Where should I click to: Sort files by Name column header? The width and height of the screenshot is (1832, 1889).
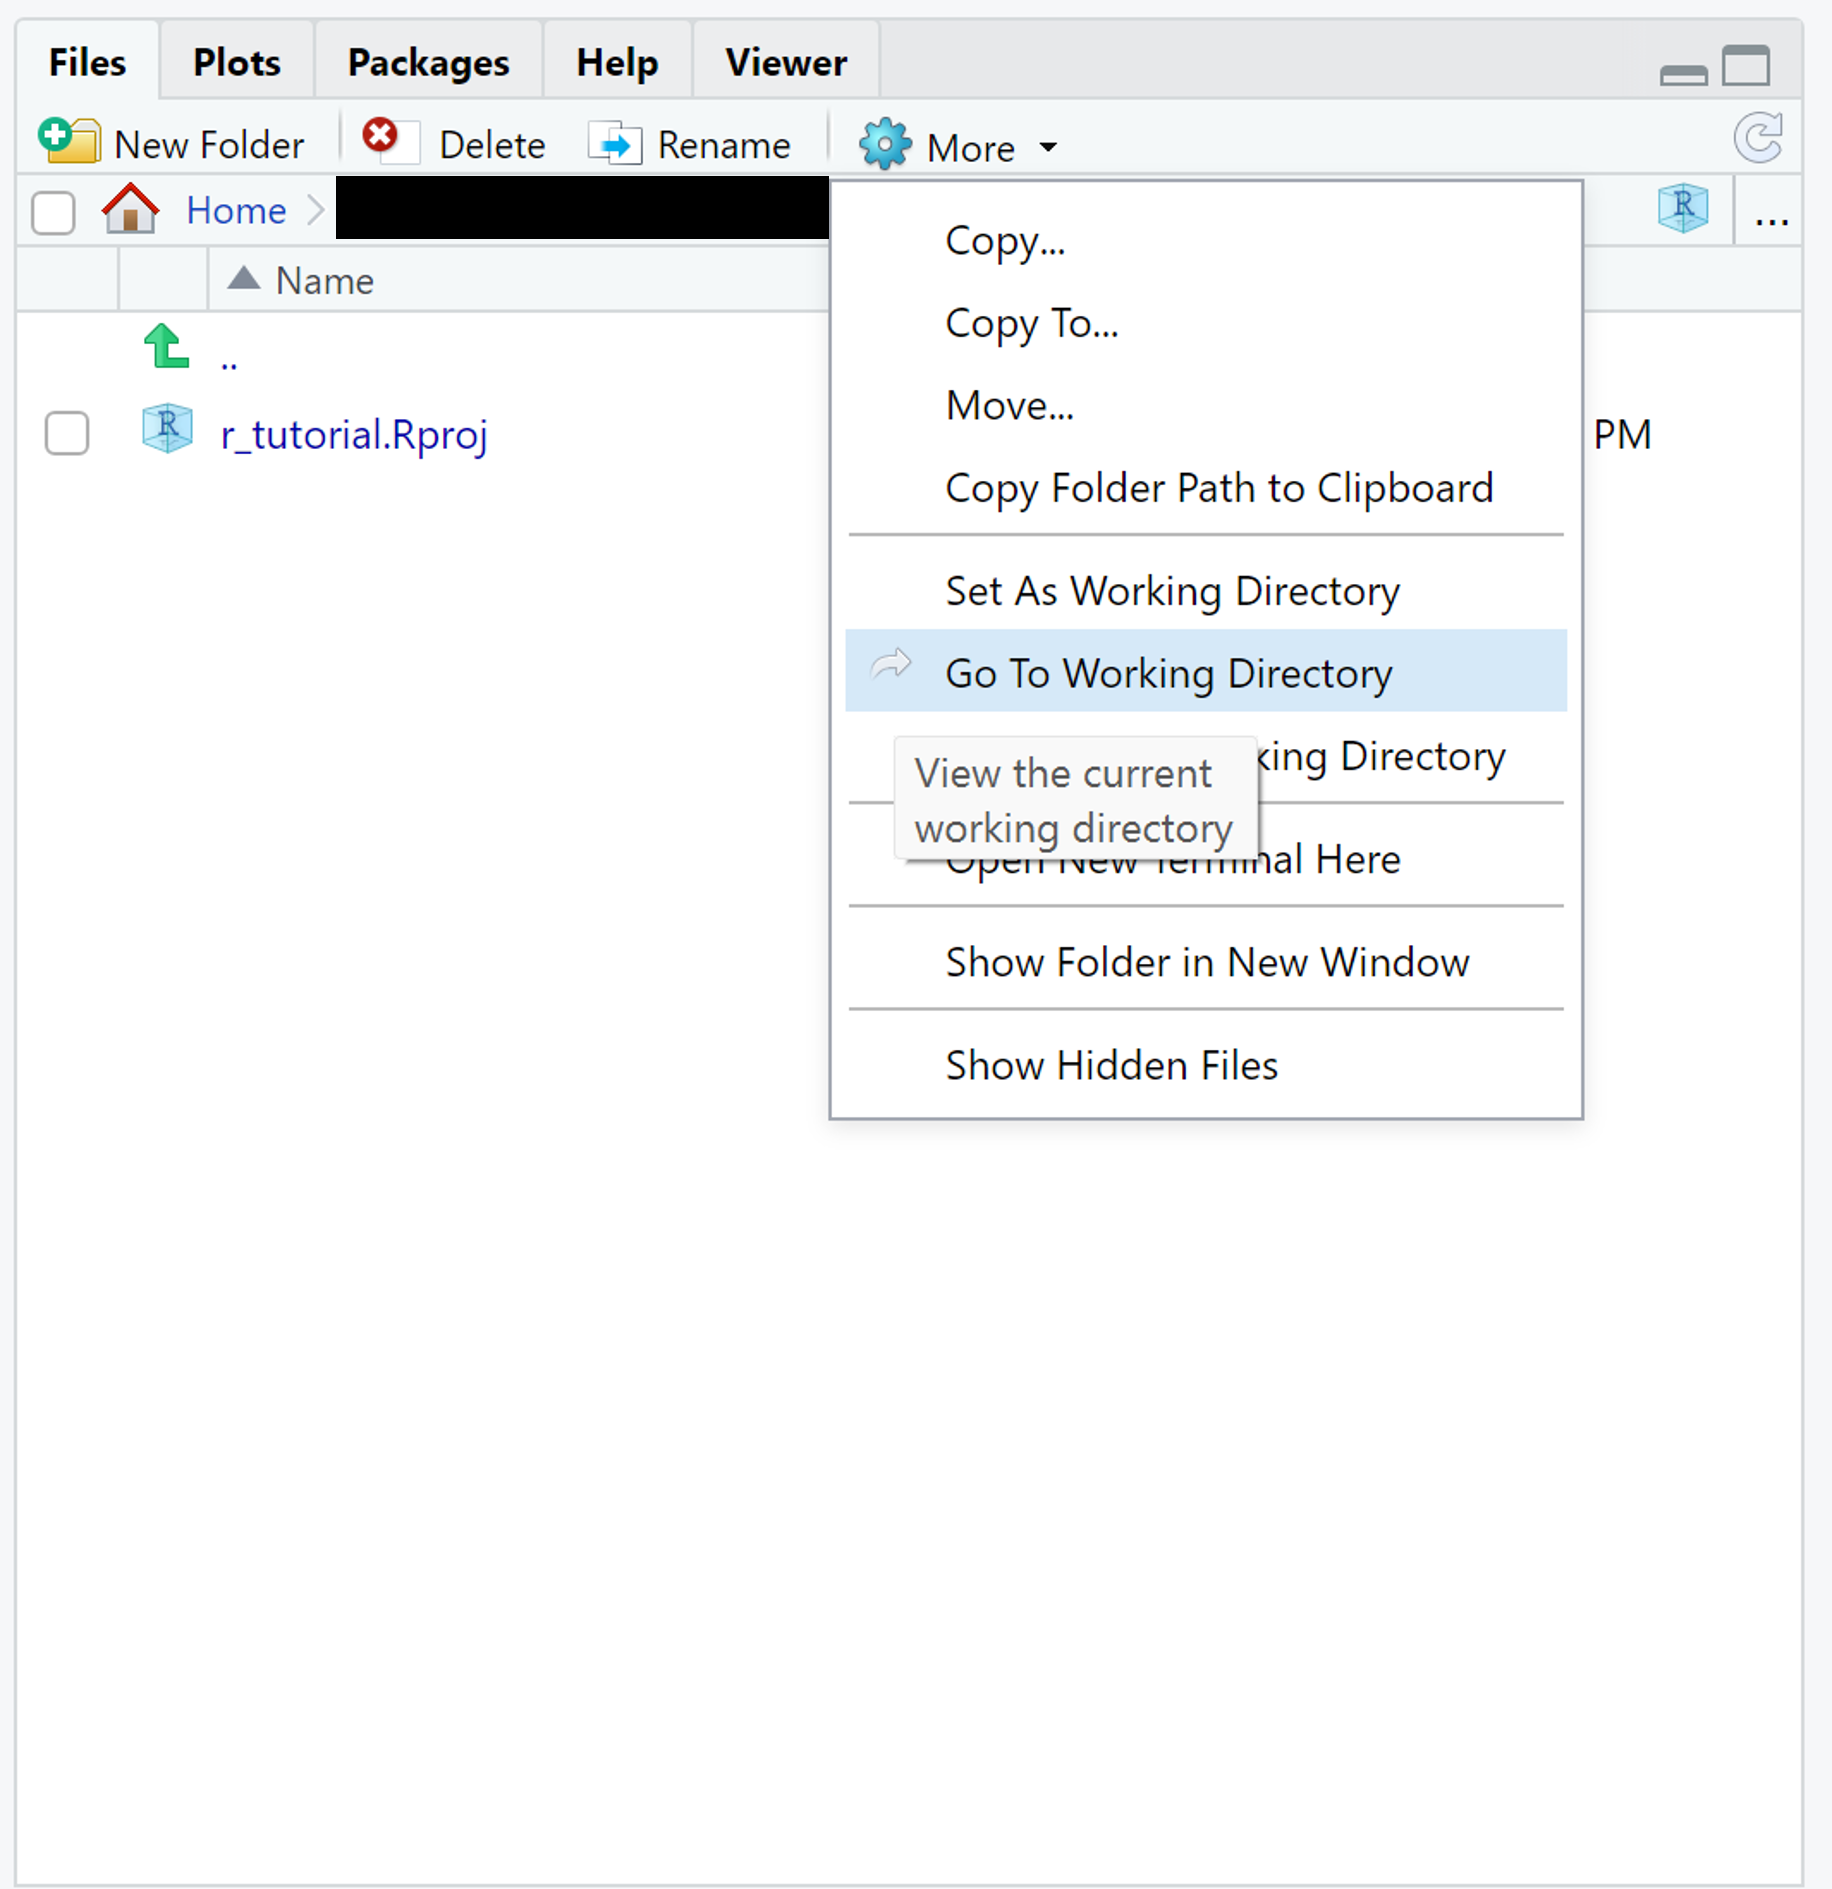click(324, 281)
